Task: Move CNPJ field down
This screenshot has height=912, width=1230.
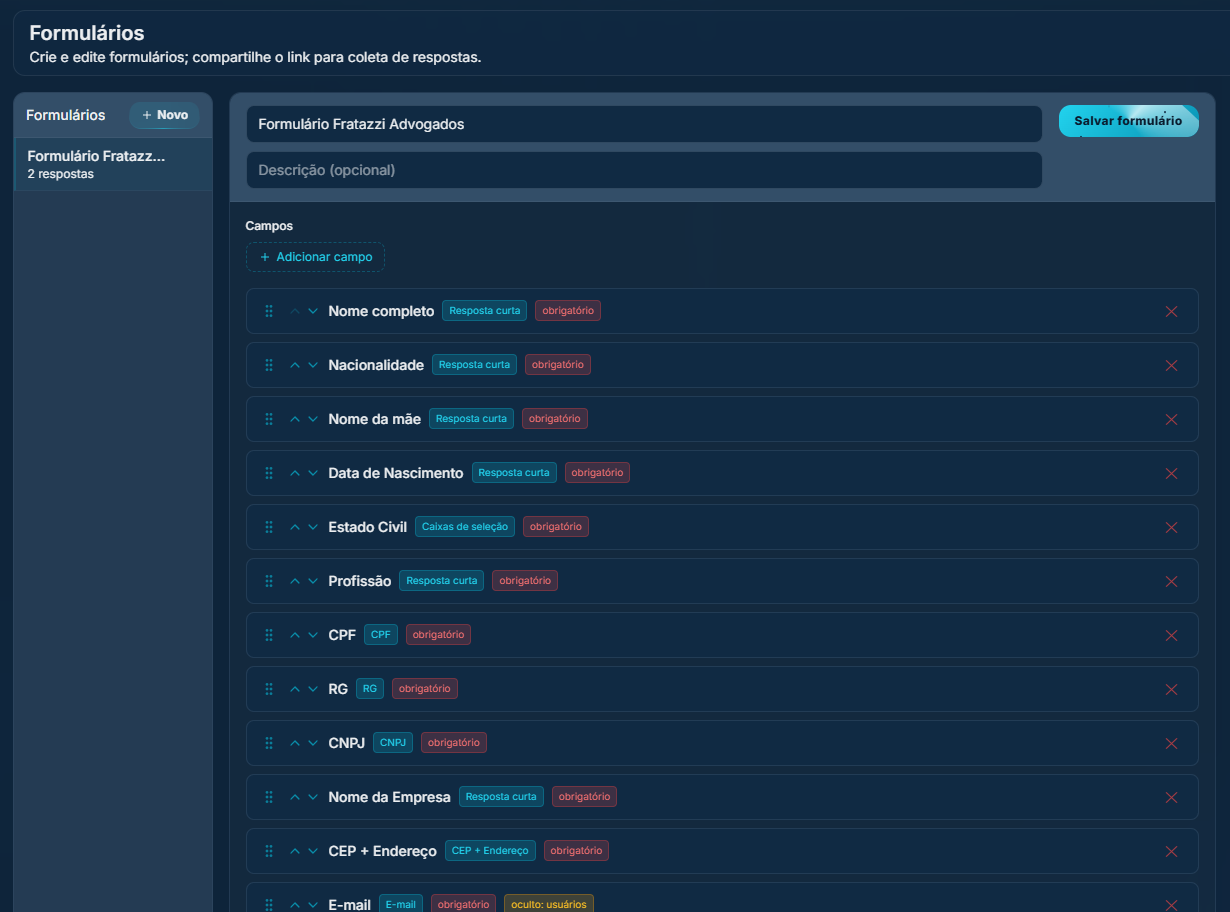Action: [x=313, y=743]
